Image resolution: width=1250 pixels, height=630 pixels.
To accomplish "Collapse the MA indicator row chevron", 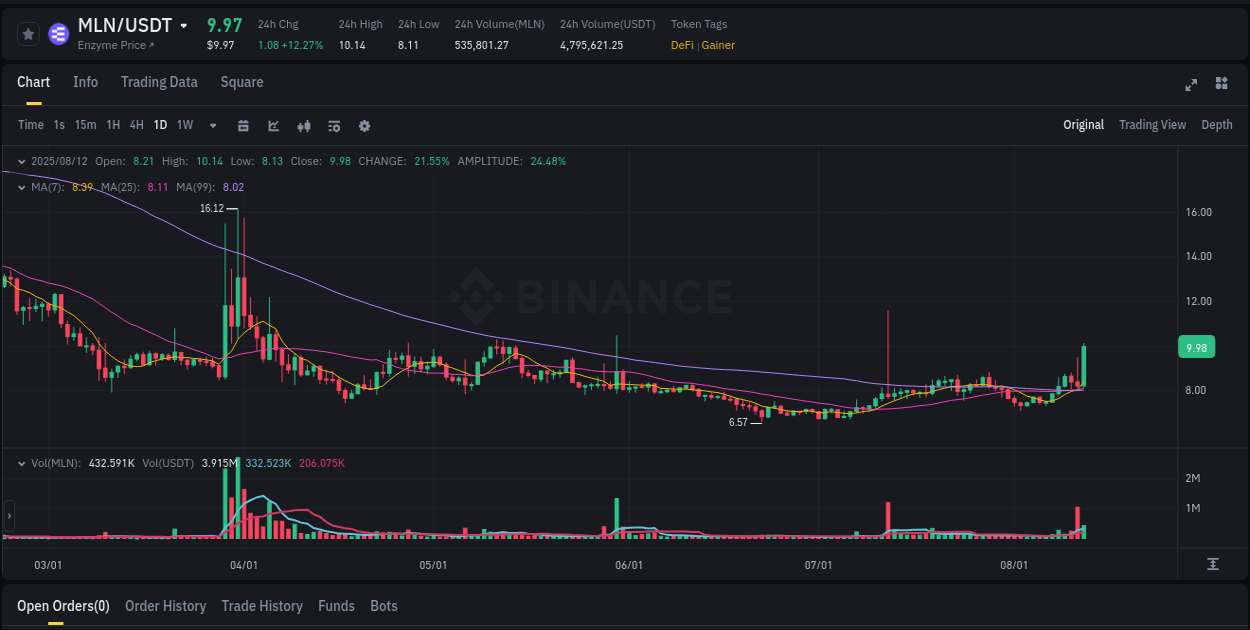I will tap(21, 187).
